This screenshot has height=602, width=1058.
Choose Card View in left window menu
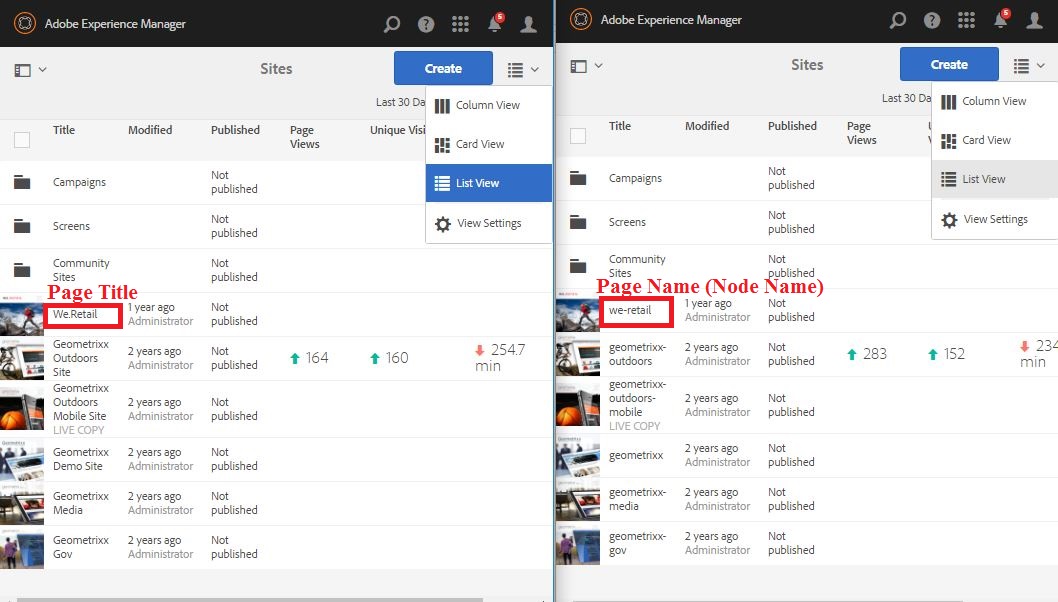point(489,144)
